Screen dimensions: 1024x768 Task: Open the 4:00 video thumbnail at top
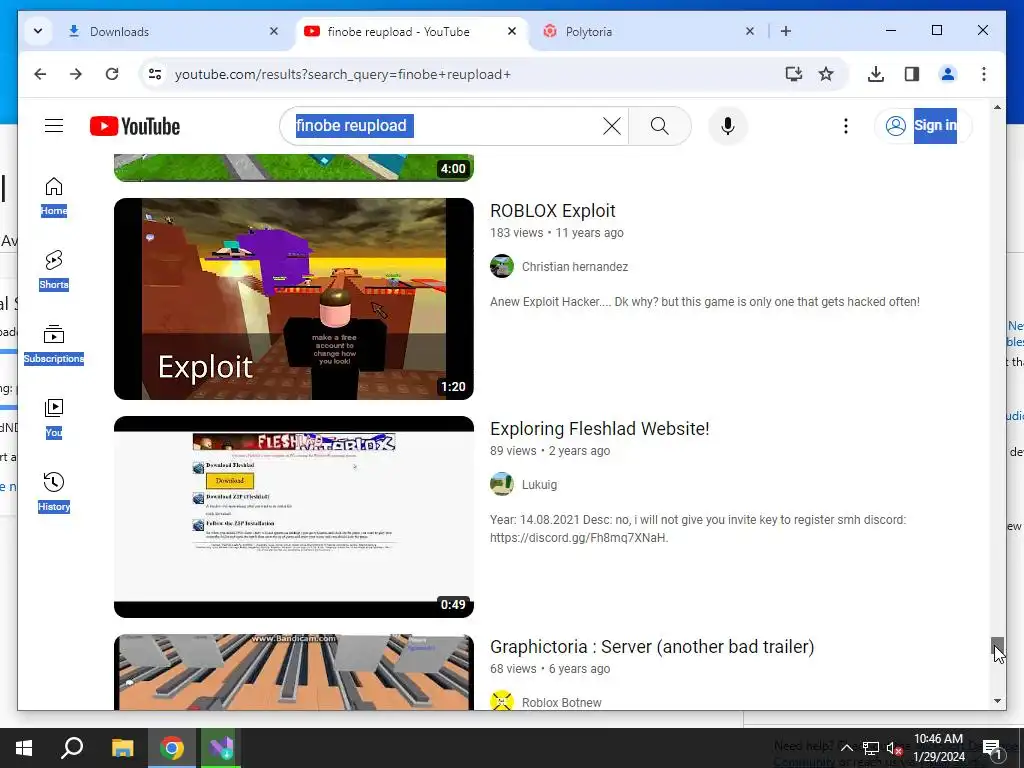coord(294,167)
